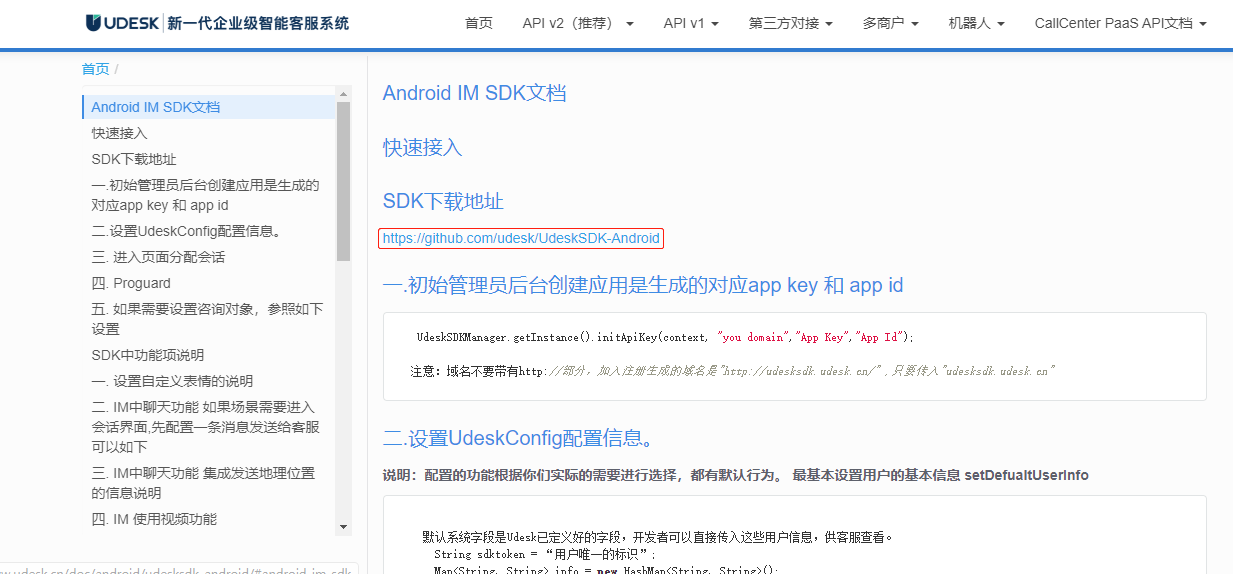Click heading 一.初始管理员后台创建应用 in content
The image size is (1233, 574).
643,285
